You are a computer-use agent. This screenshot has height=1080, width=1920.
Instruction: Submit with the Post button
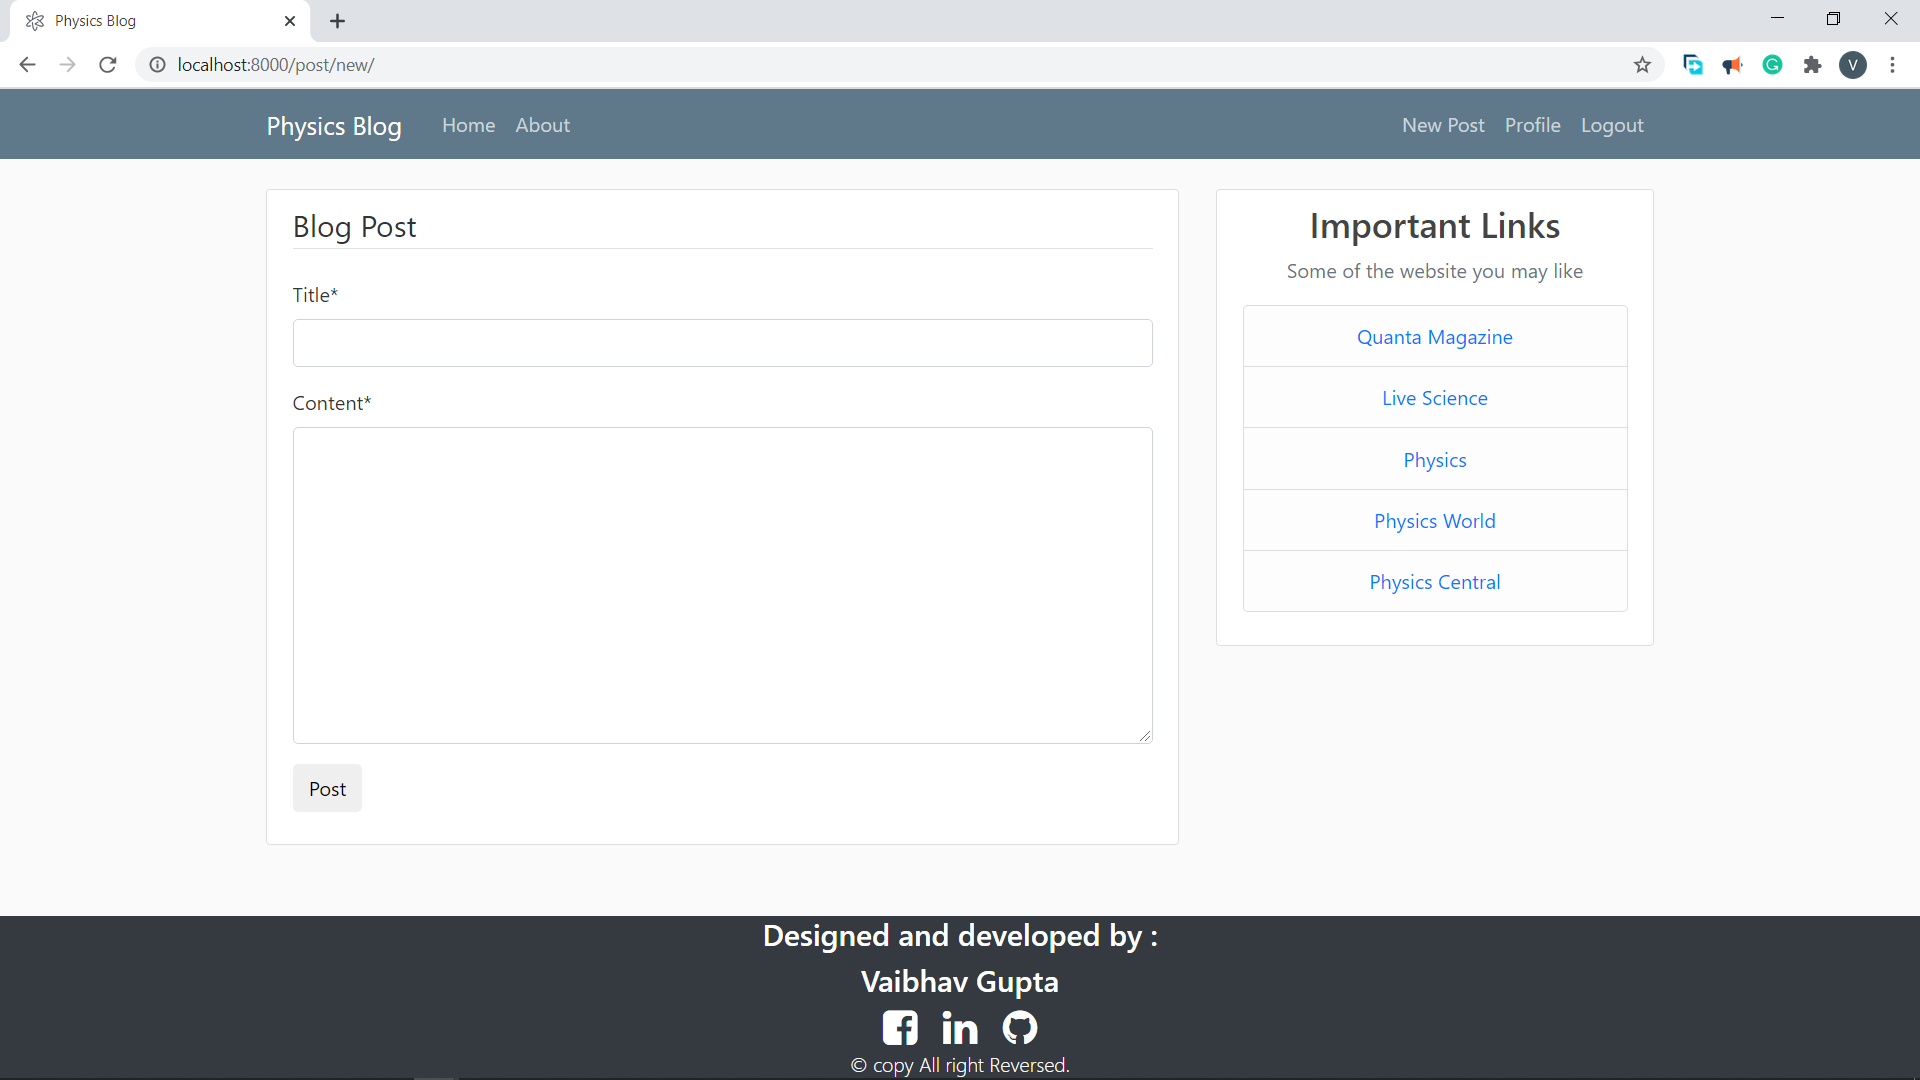click(327, 789)
